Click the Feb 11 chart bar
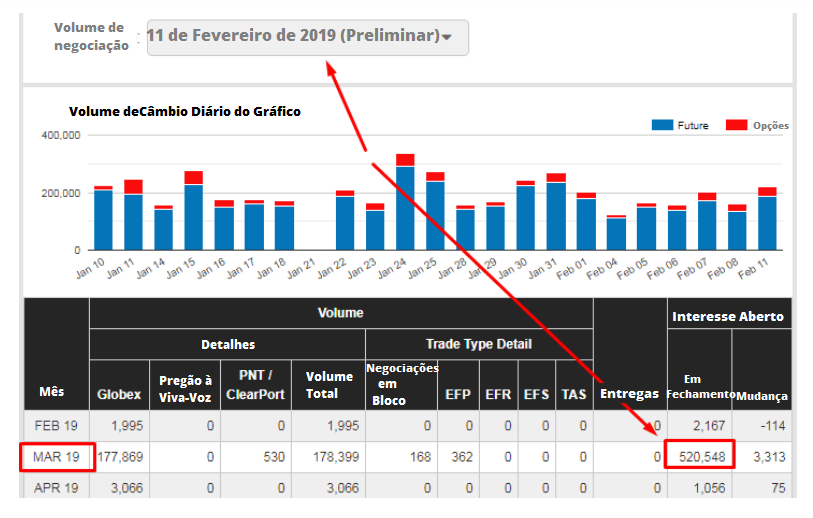This screenshot has height=518, width=813. 767,220
